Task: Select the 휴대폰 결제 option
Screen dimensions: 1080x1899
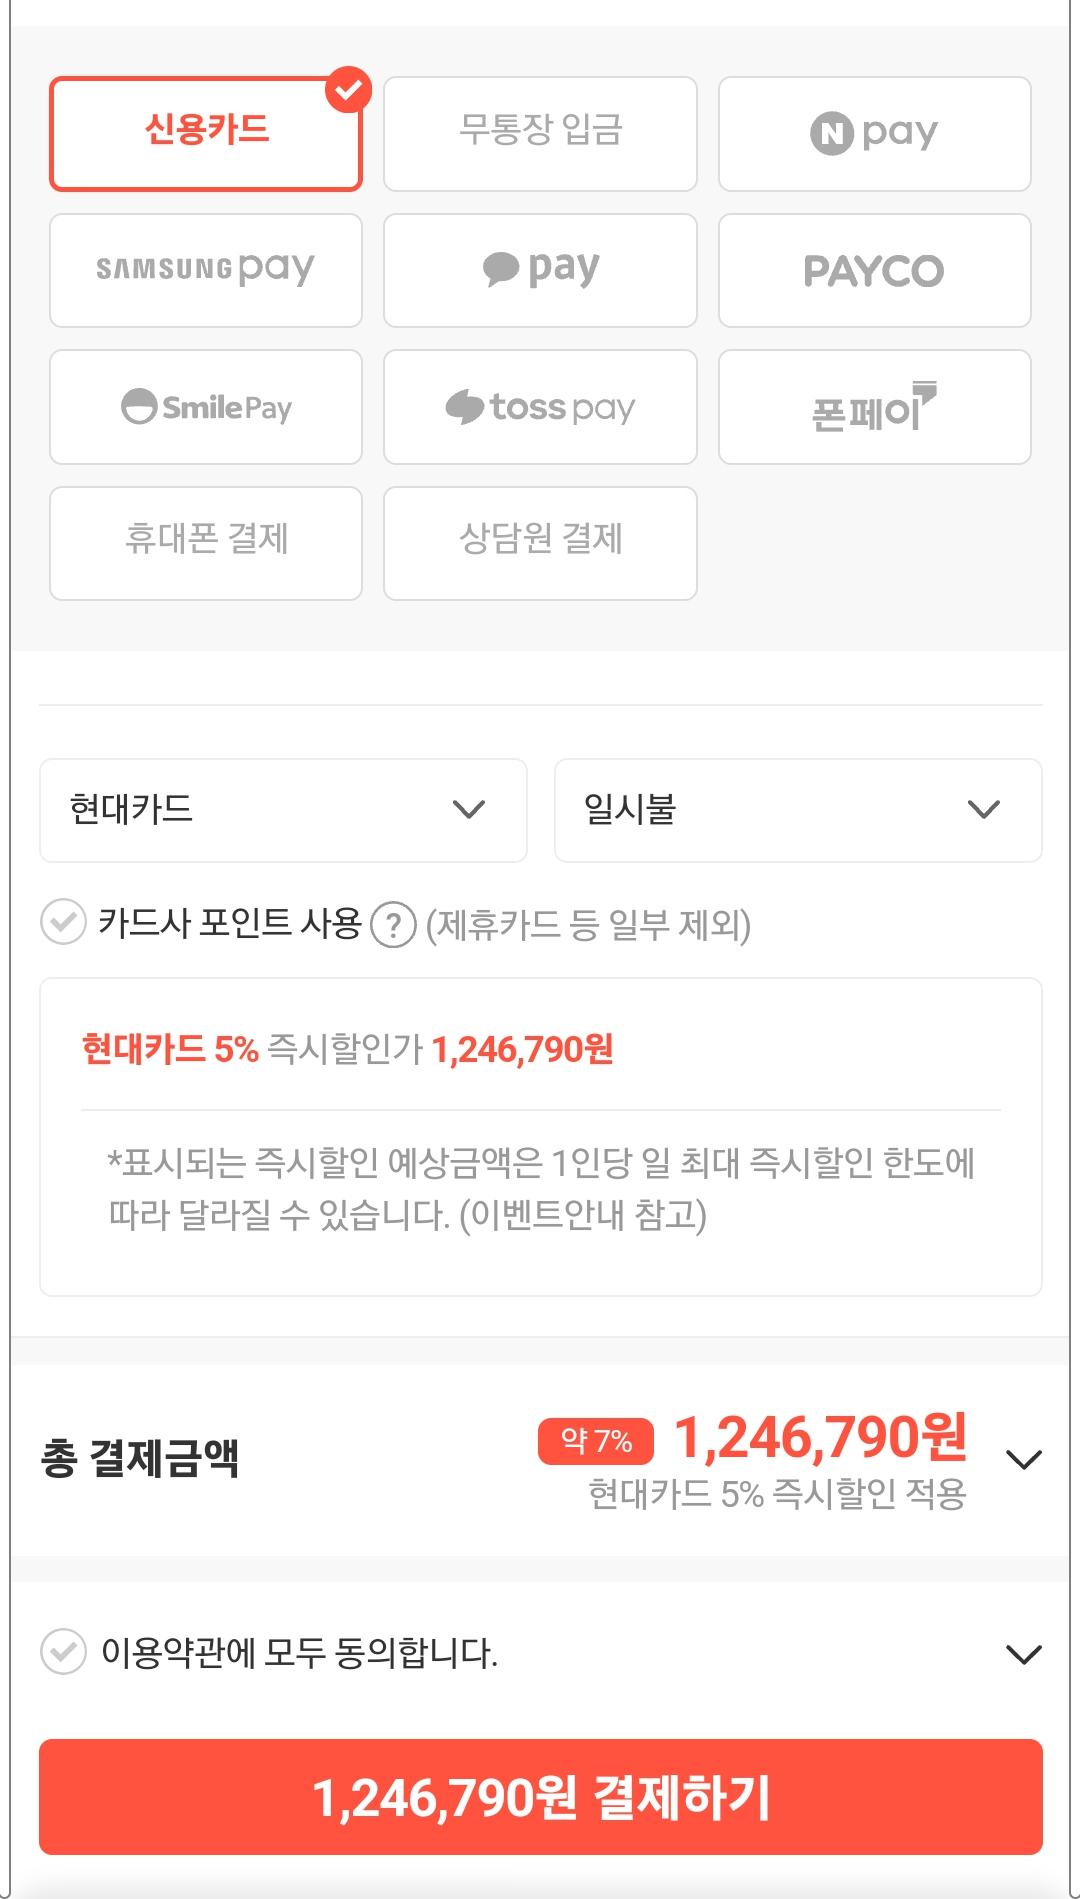Action: (205, 543)
